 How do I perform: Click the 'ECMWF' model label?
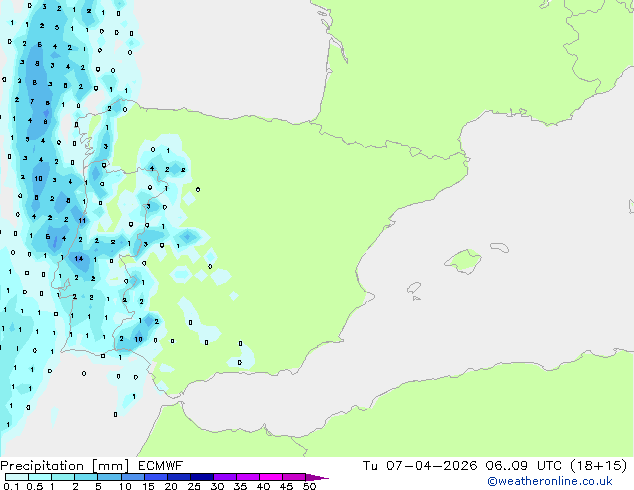[161, 466]
